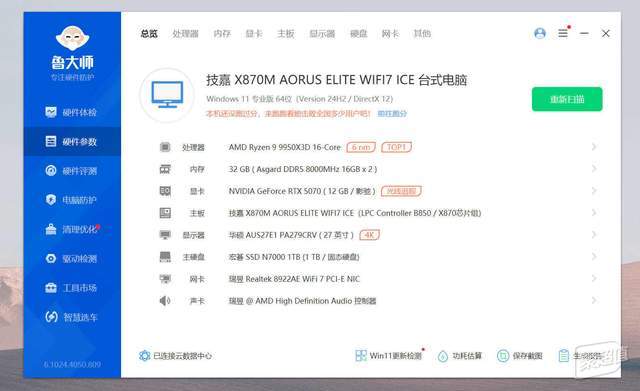The width and height of the screenshot is (640, 391).
Task: Open 工具市场 tool market
Action: click(71, 288)
